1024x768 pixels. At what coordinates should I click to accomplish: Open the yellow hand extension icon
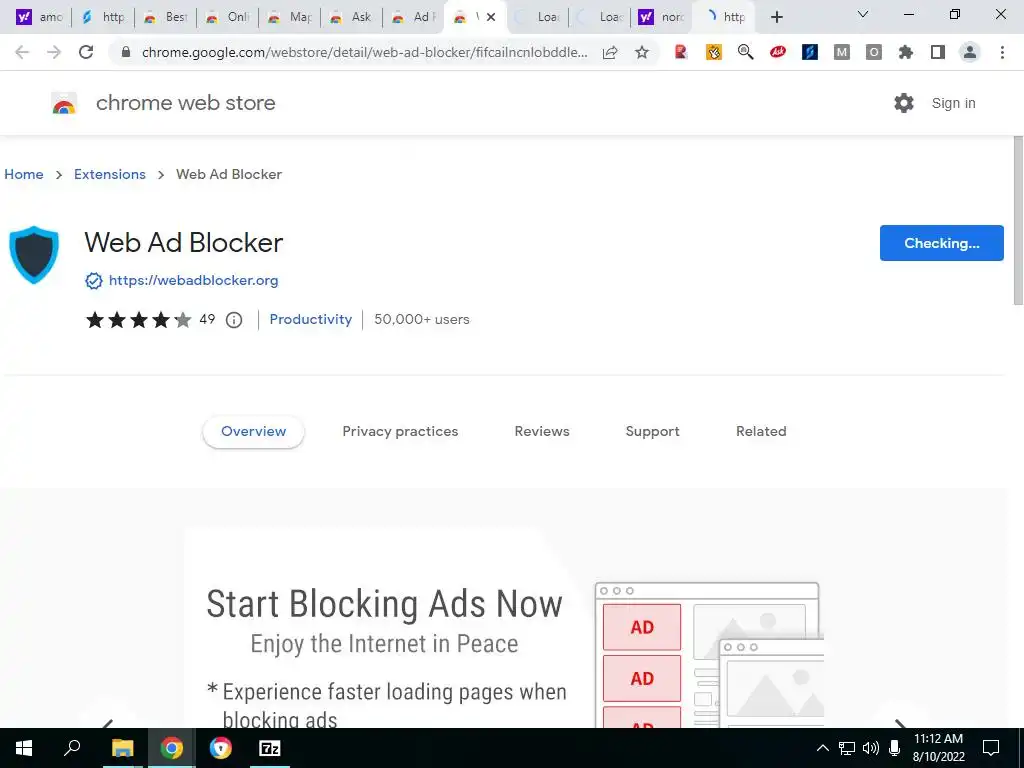(714, 52)
